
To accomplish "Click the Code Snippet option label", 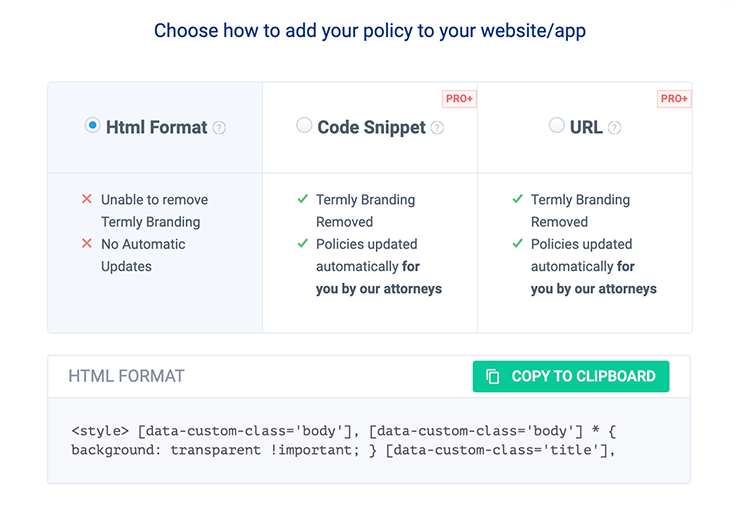I will coord(371,127).
